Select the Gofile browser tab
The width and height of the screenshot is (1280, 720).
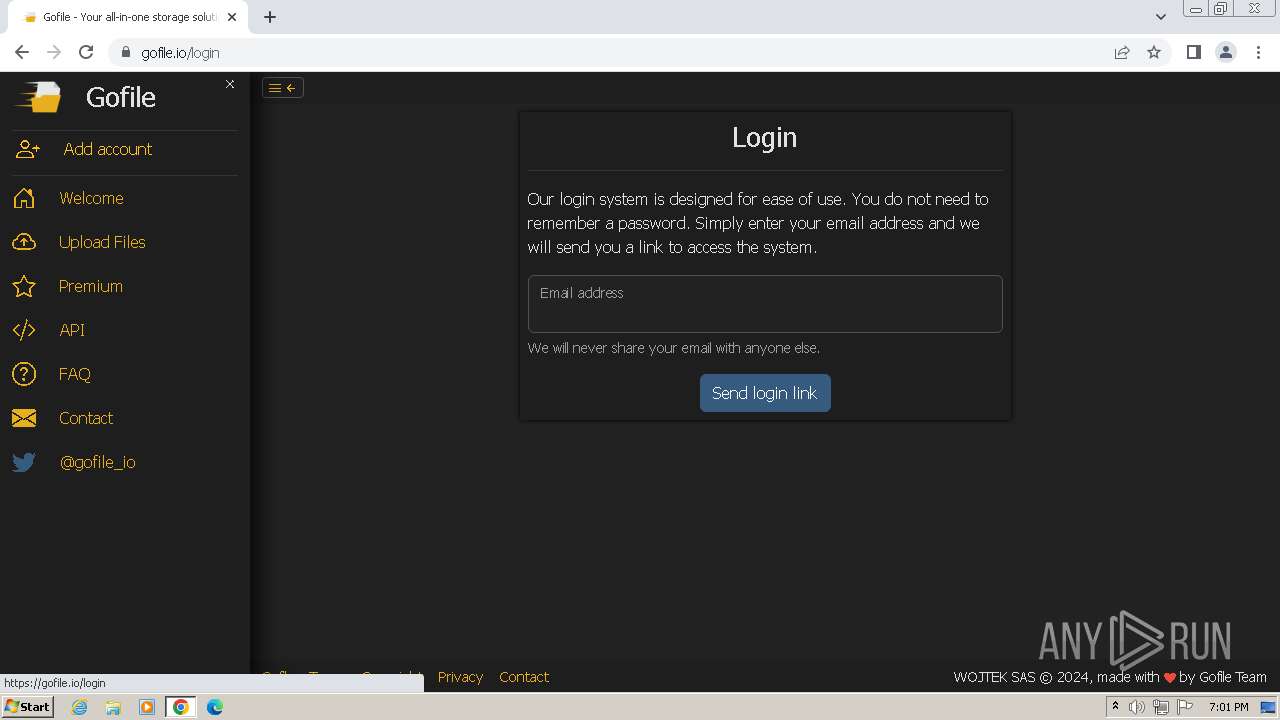(x=130, y=17)
